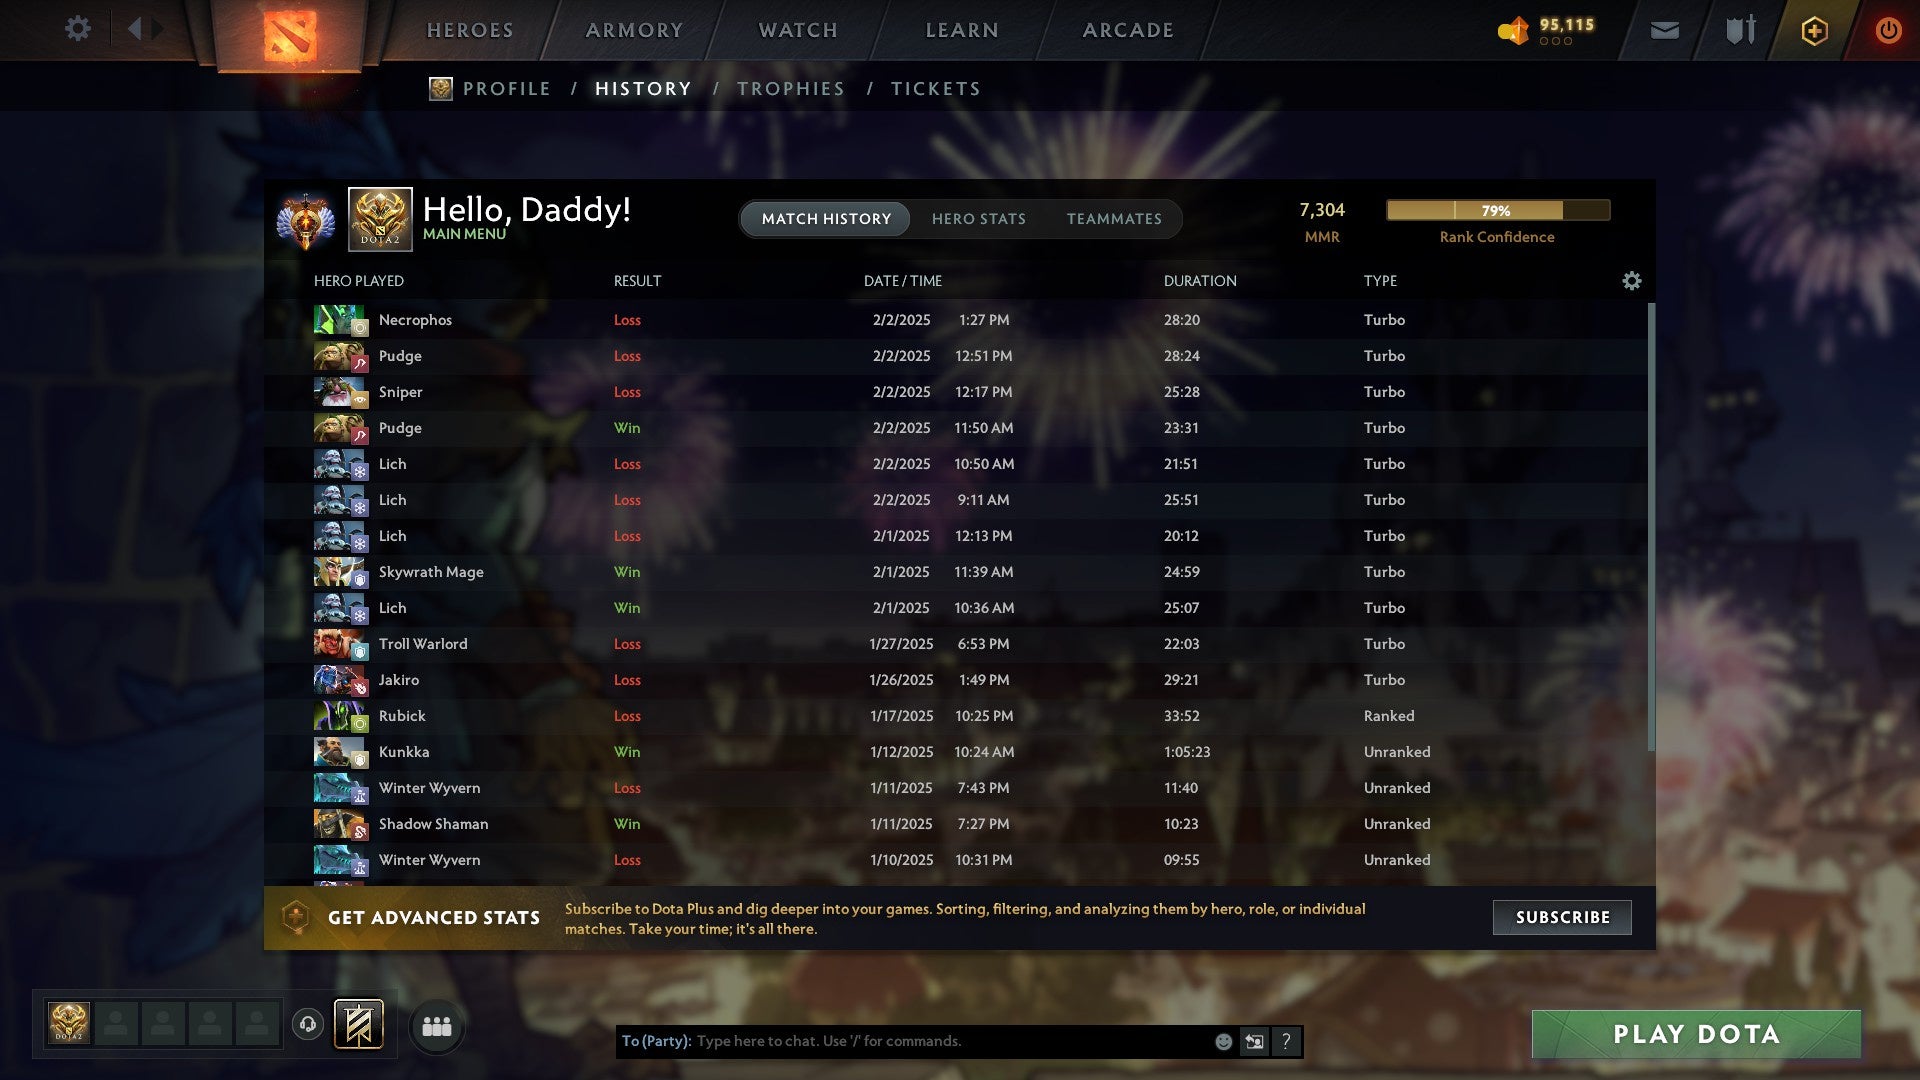Open the Heroes menu

(x=470, y=30)
